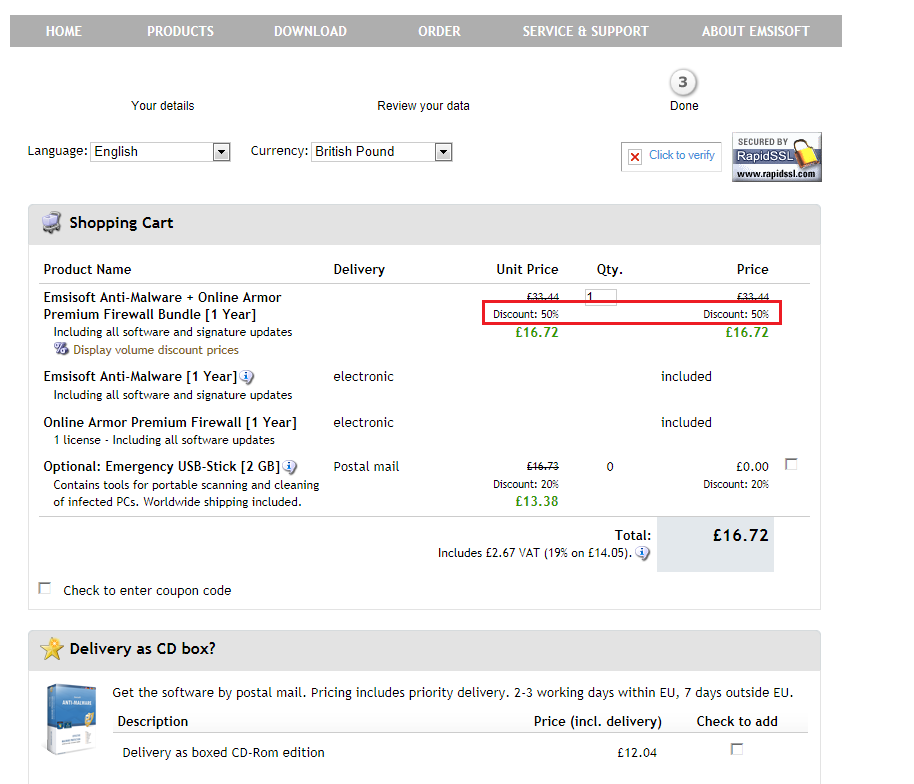Image resolution: width=914 pixels, height=784 pixels.
Task: Click the Anti-Malware box product image
Action: coord(72,718)
